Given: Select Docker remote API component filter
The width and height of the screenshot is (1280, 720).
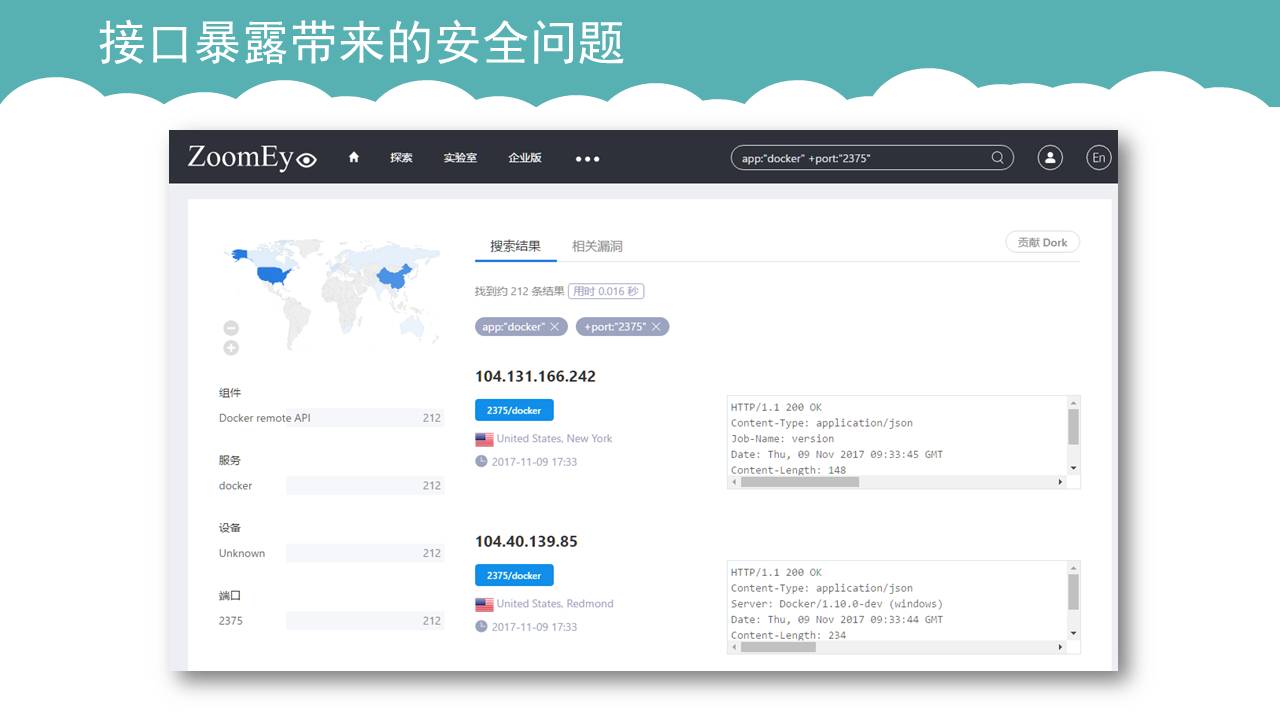Looking at the screenshot, I should [330, 418].
